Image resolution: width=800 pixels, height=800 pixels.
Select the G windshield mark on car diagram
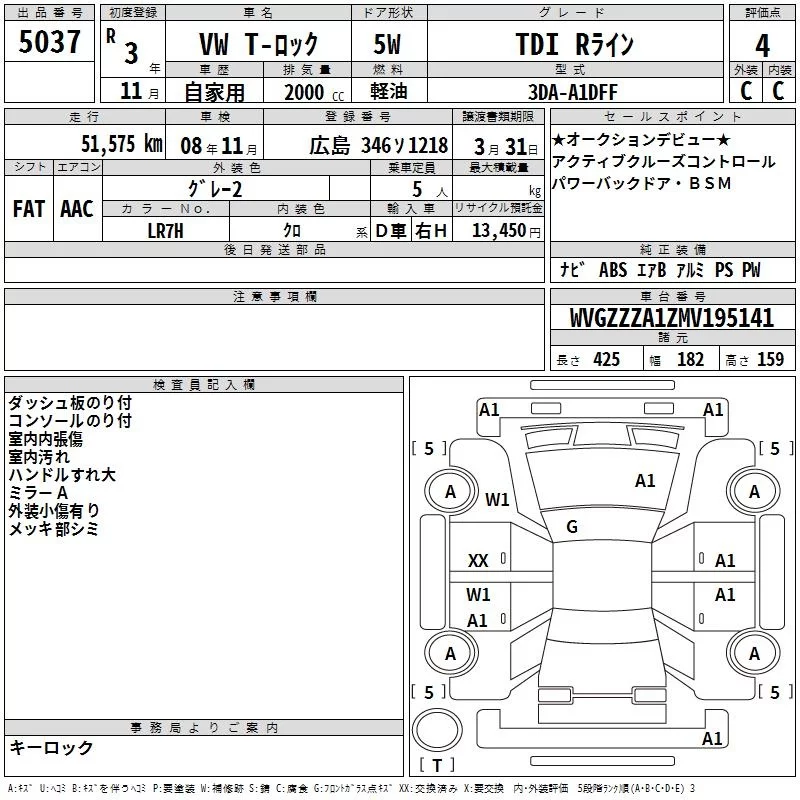tap(571, 527)
